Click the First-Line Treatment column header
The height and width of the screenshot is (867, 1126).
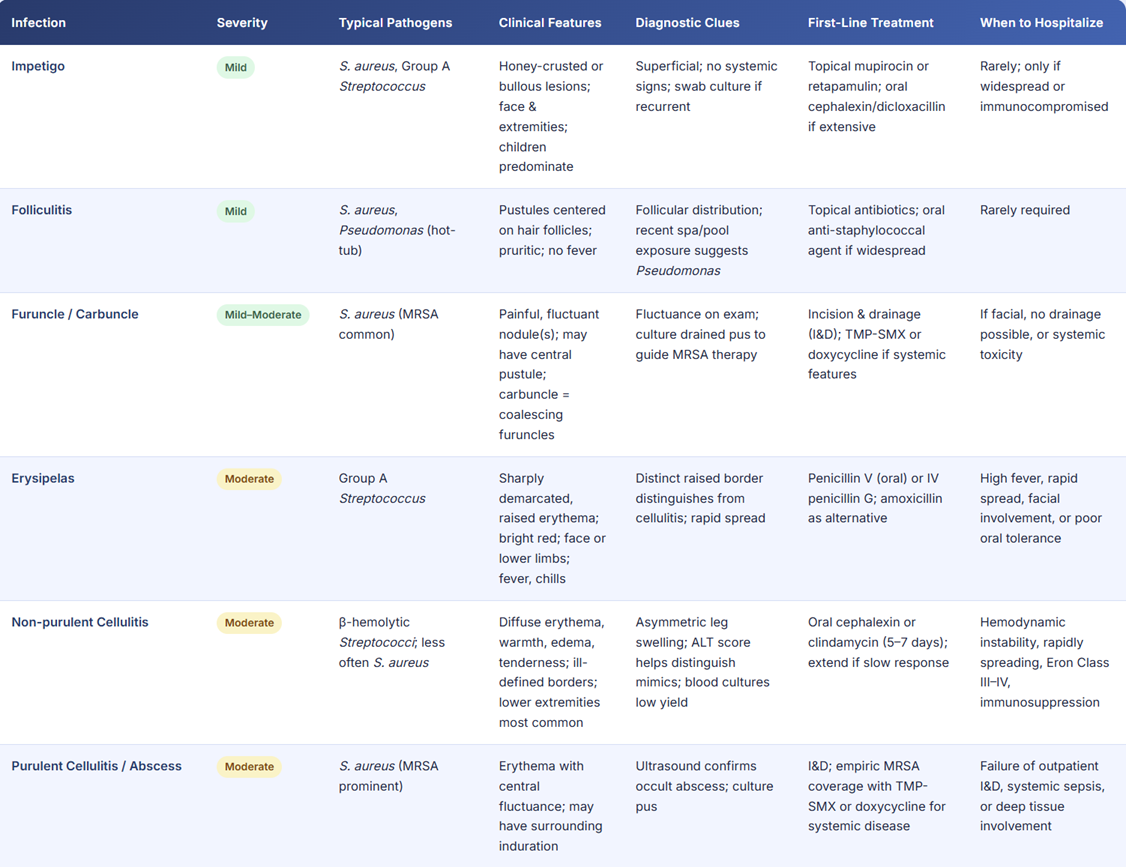[870, 22]
